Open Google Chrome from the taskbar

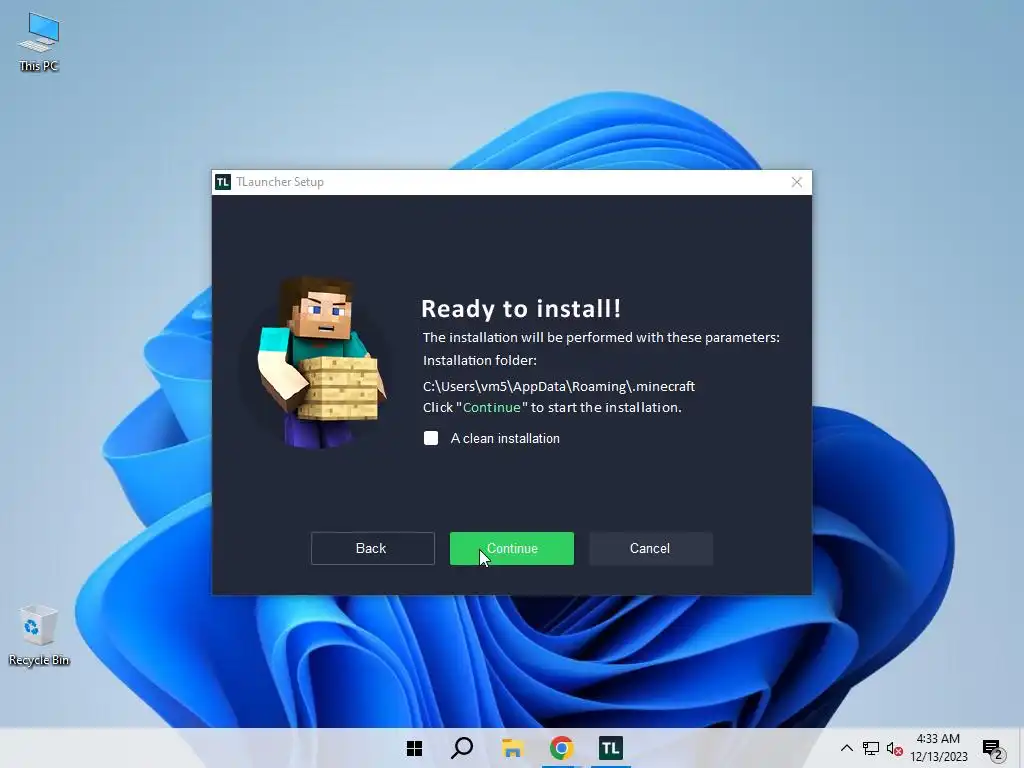pyautogui.click(x=561, y=748)
